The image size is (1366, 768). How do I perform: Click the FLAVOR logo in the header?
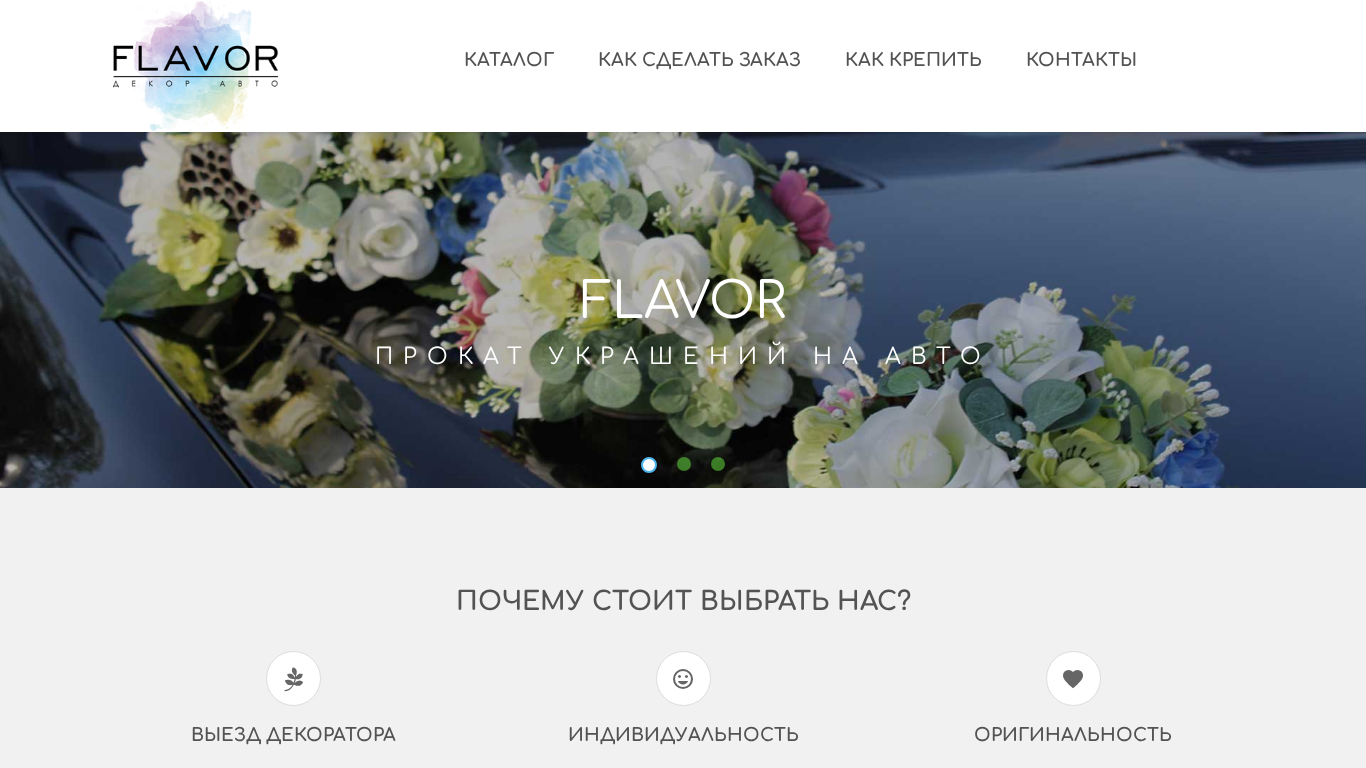click(x=196, y=65)
